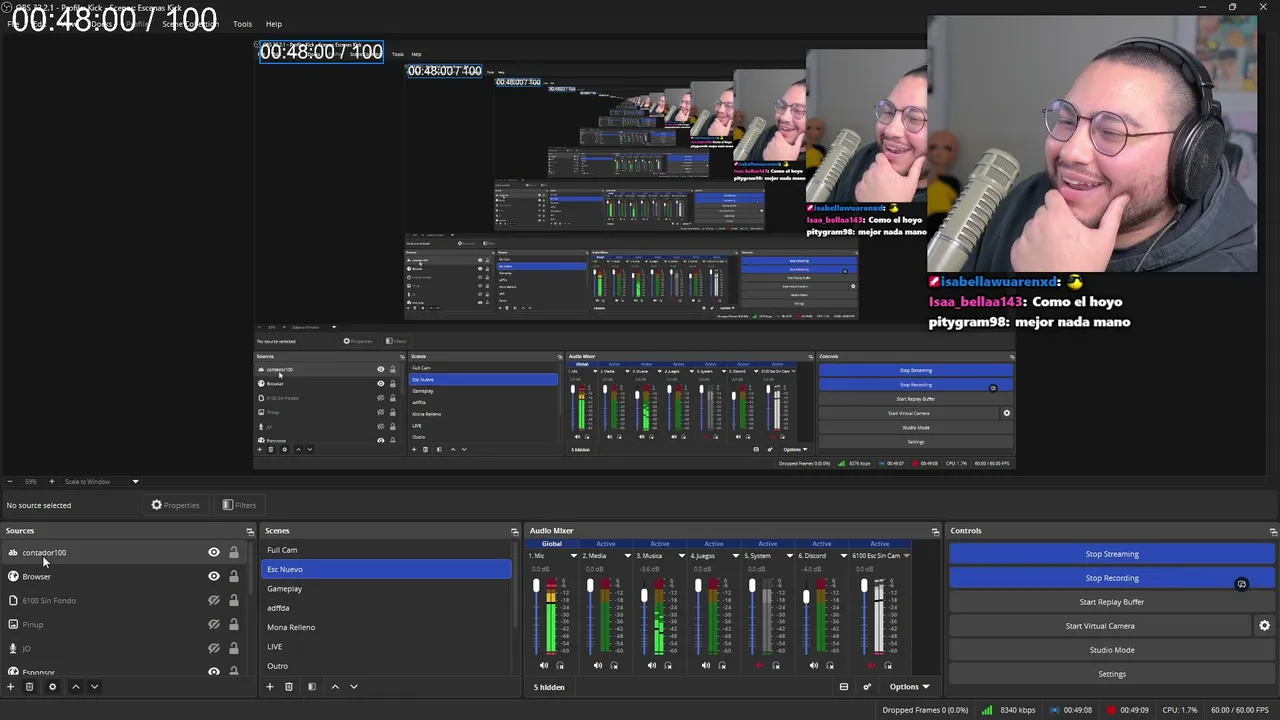1280x720 pixels.
Task: Pop out the Sources dock
Action: [x=250, y=531]
